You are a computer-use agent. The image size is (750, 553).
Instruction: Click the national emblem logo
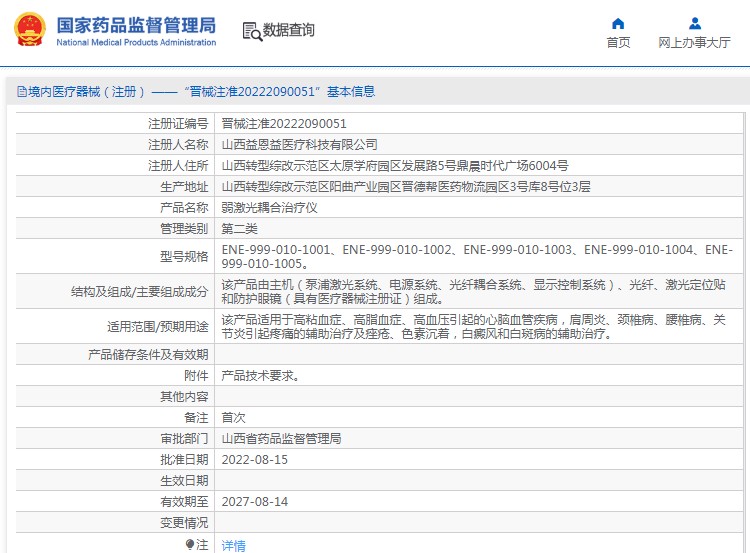pos(30,29)
